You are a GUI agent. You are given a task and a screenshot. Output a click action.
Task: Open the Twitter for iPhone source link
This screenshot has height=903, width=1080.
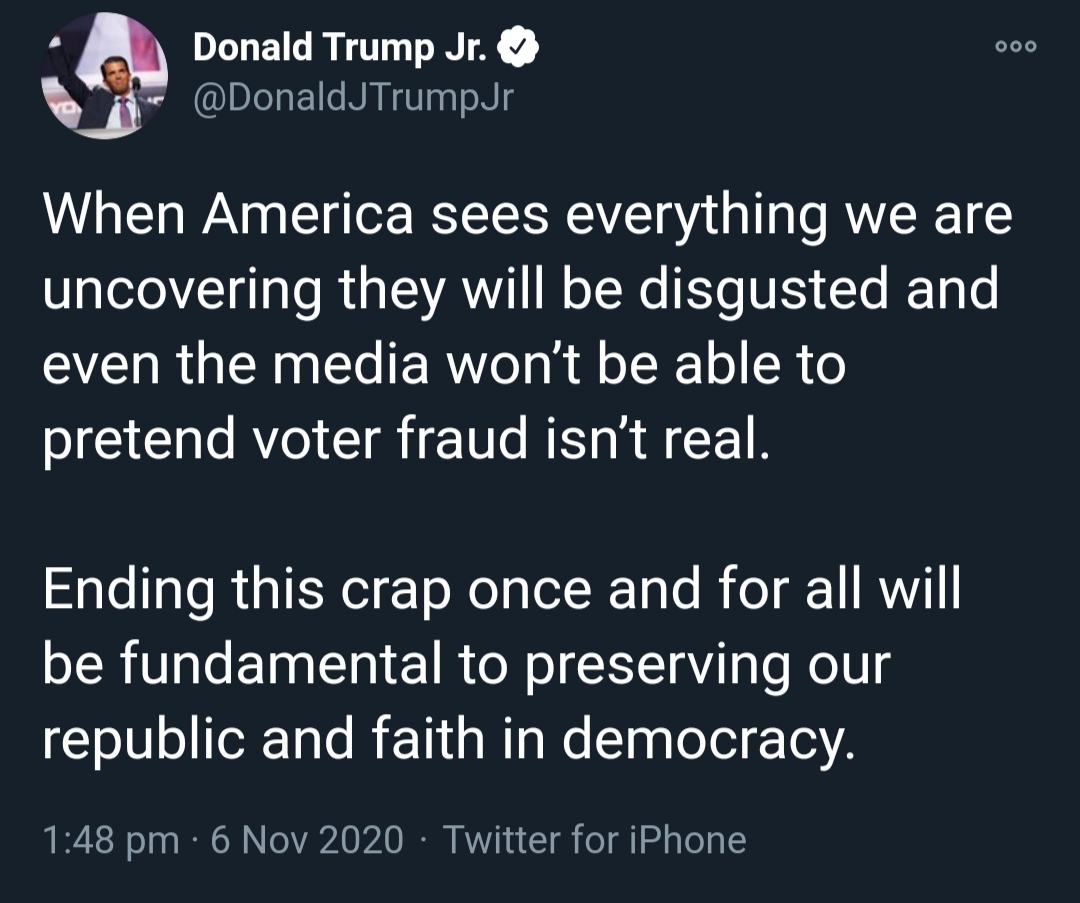point(594,839)
